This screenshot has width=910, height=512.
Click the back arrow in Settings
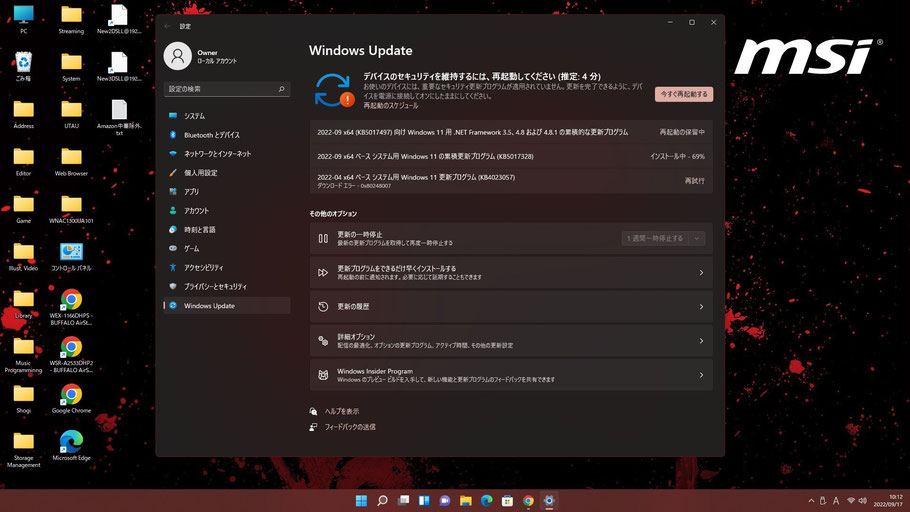tap(168, 26)
